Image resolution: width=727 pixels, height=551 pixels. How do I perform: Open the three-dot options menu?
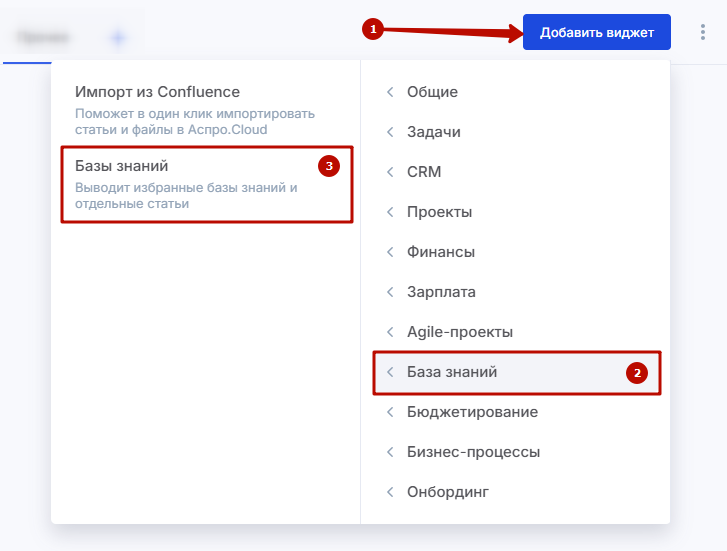(702, 33)
